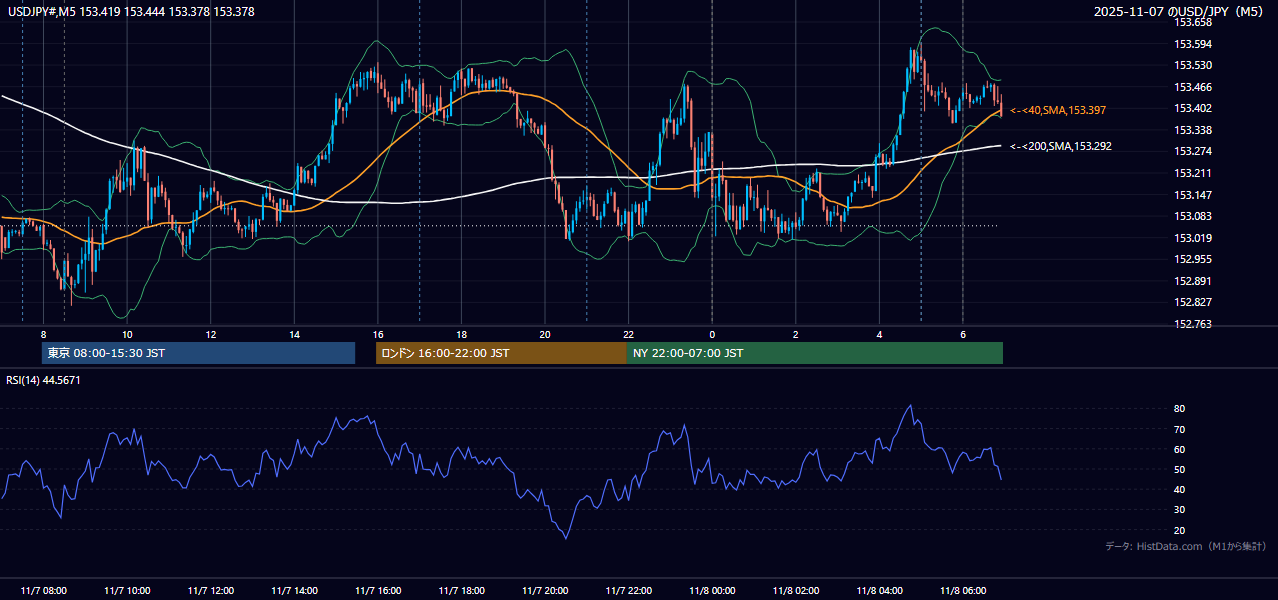This screenshot has height=600, width=1278.
Task: Click price axis label 153.019
Action: pos(1193,238)
